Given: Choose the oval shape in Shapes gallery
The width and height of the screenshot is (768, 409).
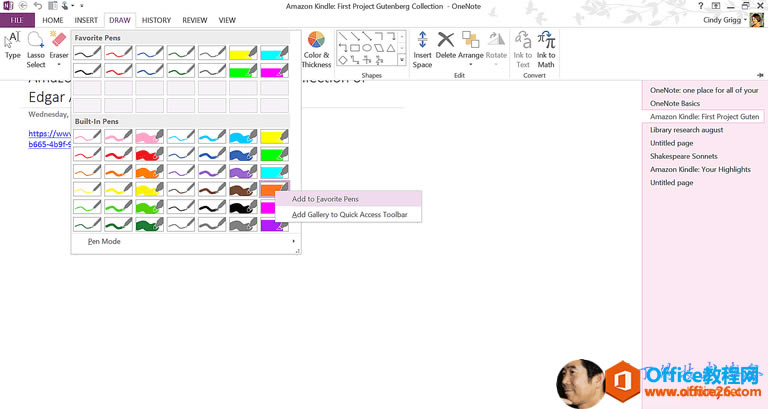Looking at the screenshot, I should pyautogui.click(x=366, y=48).
